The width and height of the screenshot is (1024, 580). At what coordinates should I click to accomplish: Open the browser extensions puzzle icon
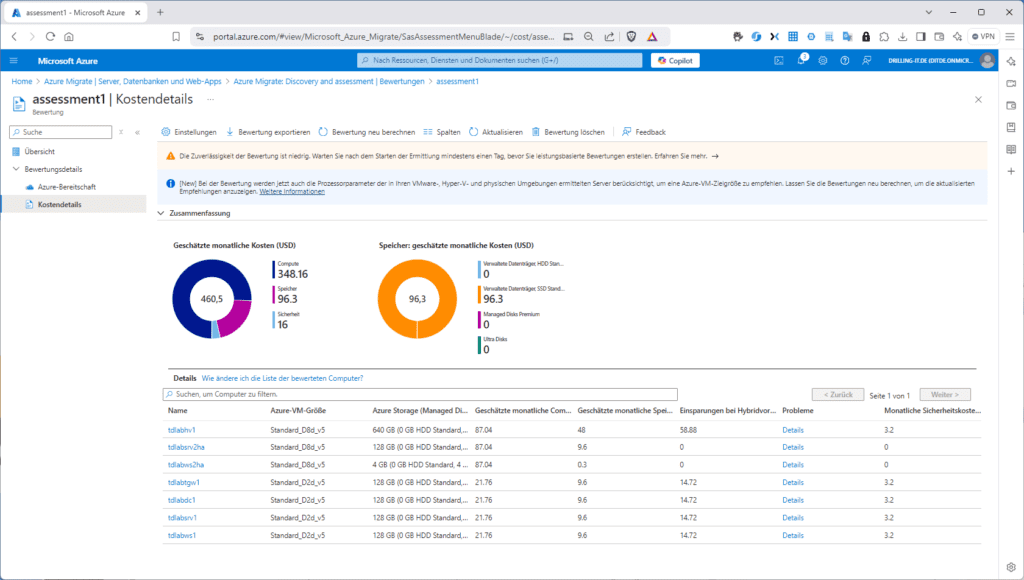(884, 37)
